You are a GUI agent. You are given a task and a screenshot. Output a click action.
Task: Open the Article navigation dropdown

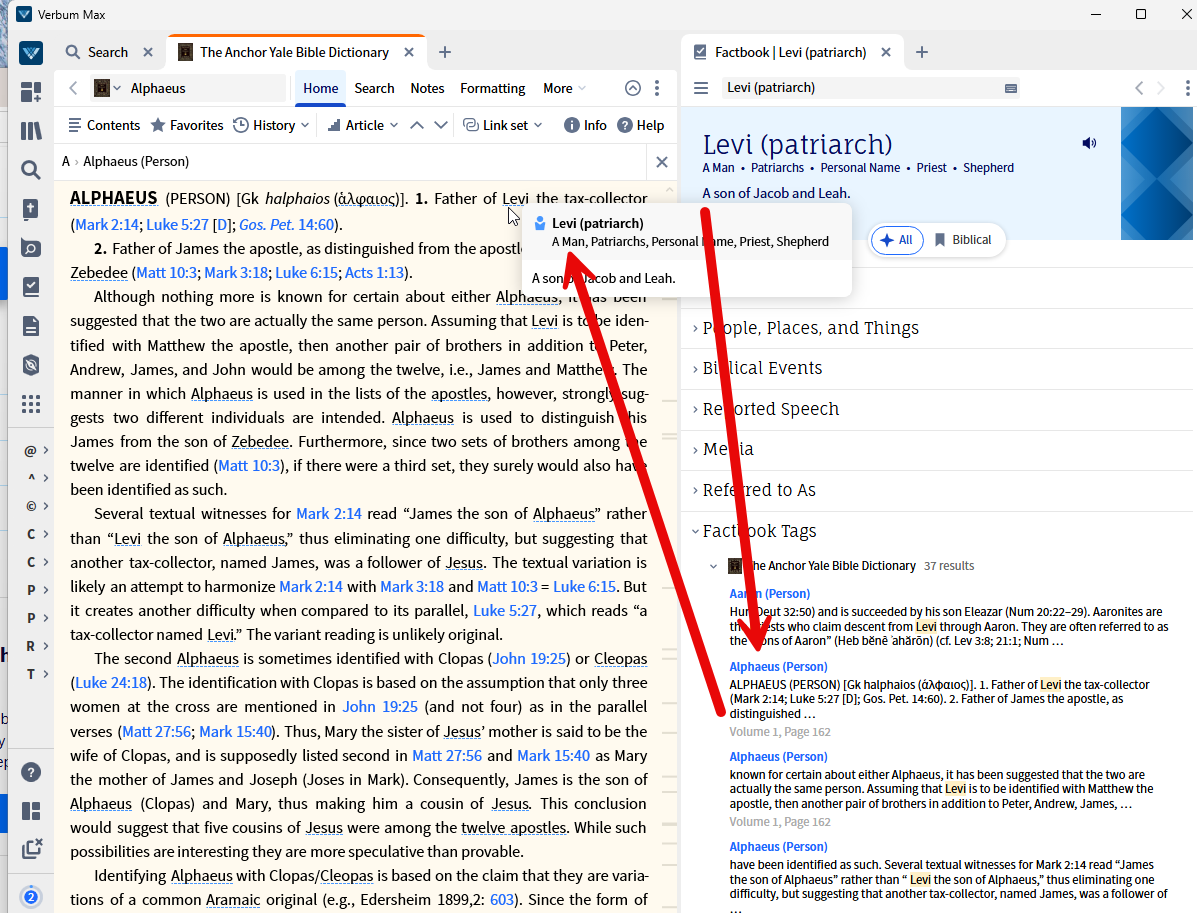363,125
